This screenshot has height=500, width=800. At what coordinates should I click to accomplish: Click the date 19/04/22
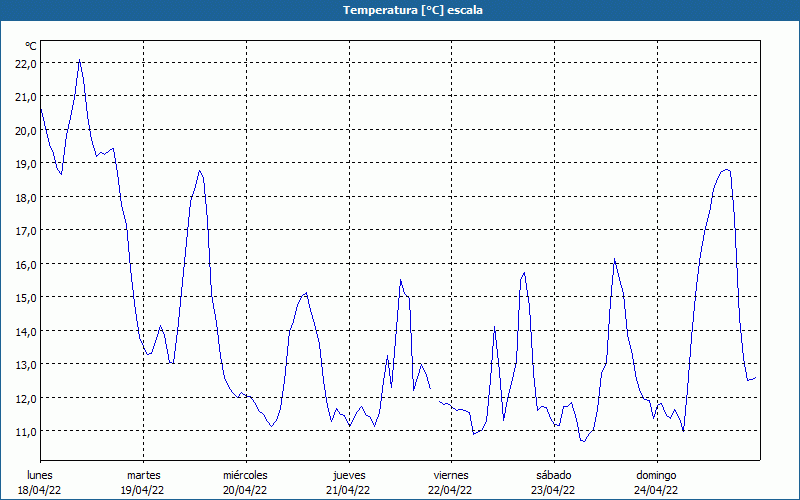pyautogui.click(x=142, y=490)
